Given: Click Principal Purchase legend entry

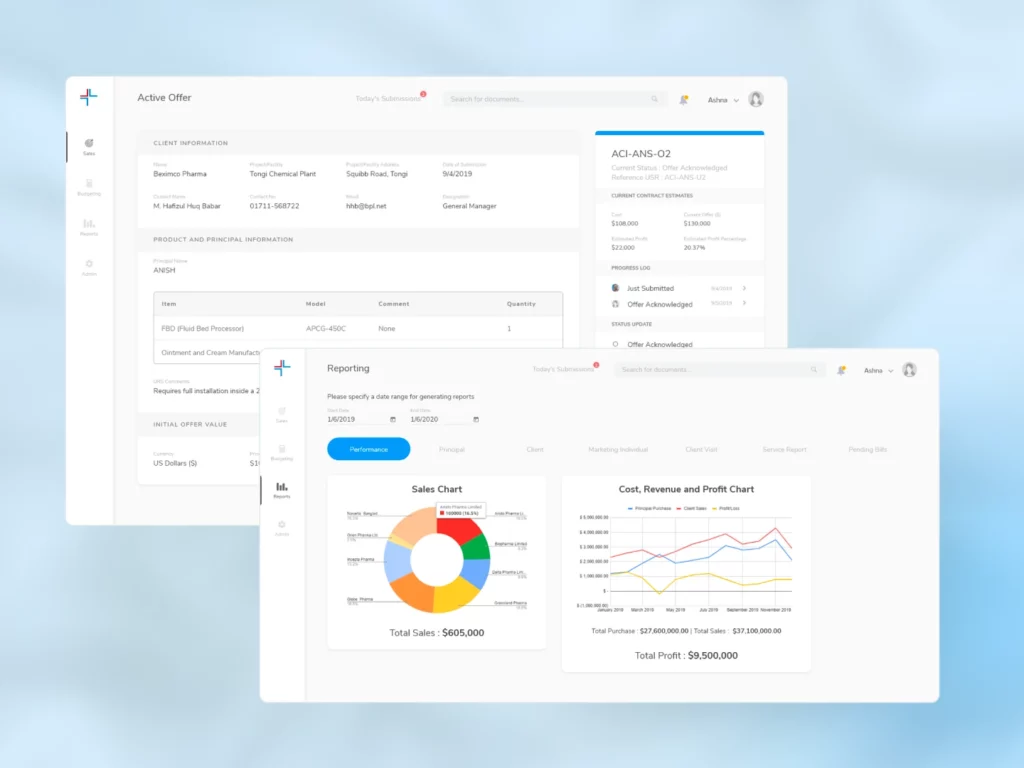Looking at the screenshot, I should (x=649, y=508).
